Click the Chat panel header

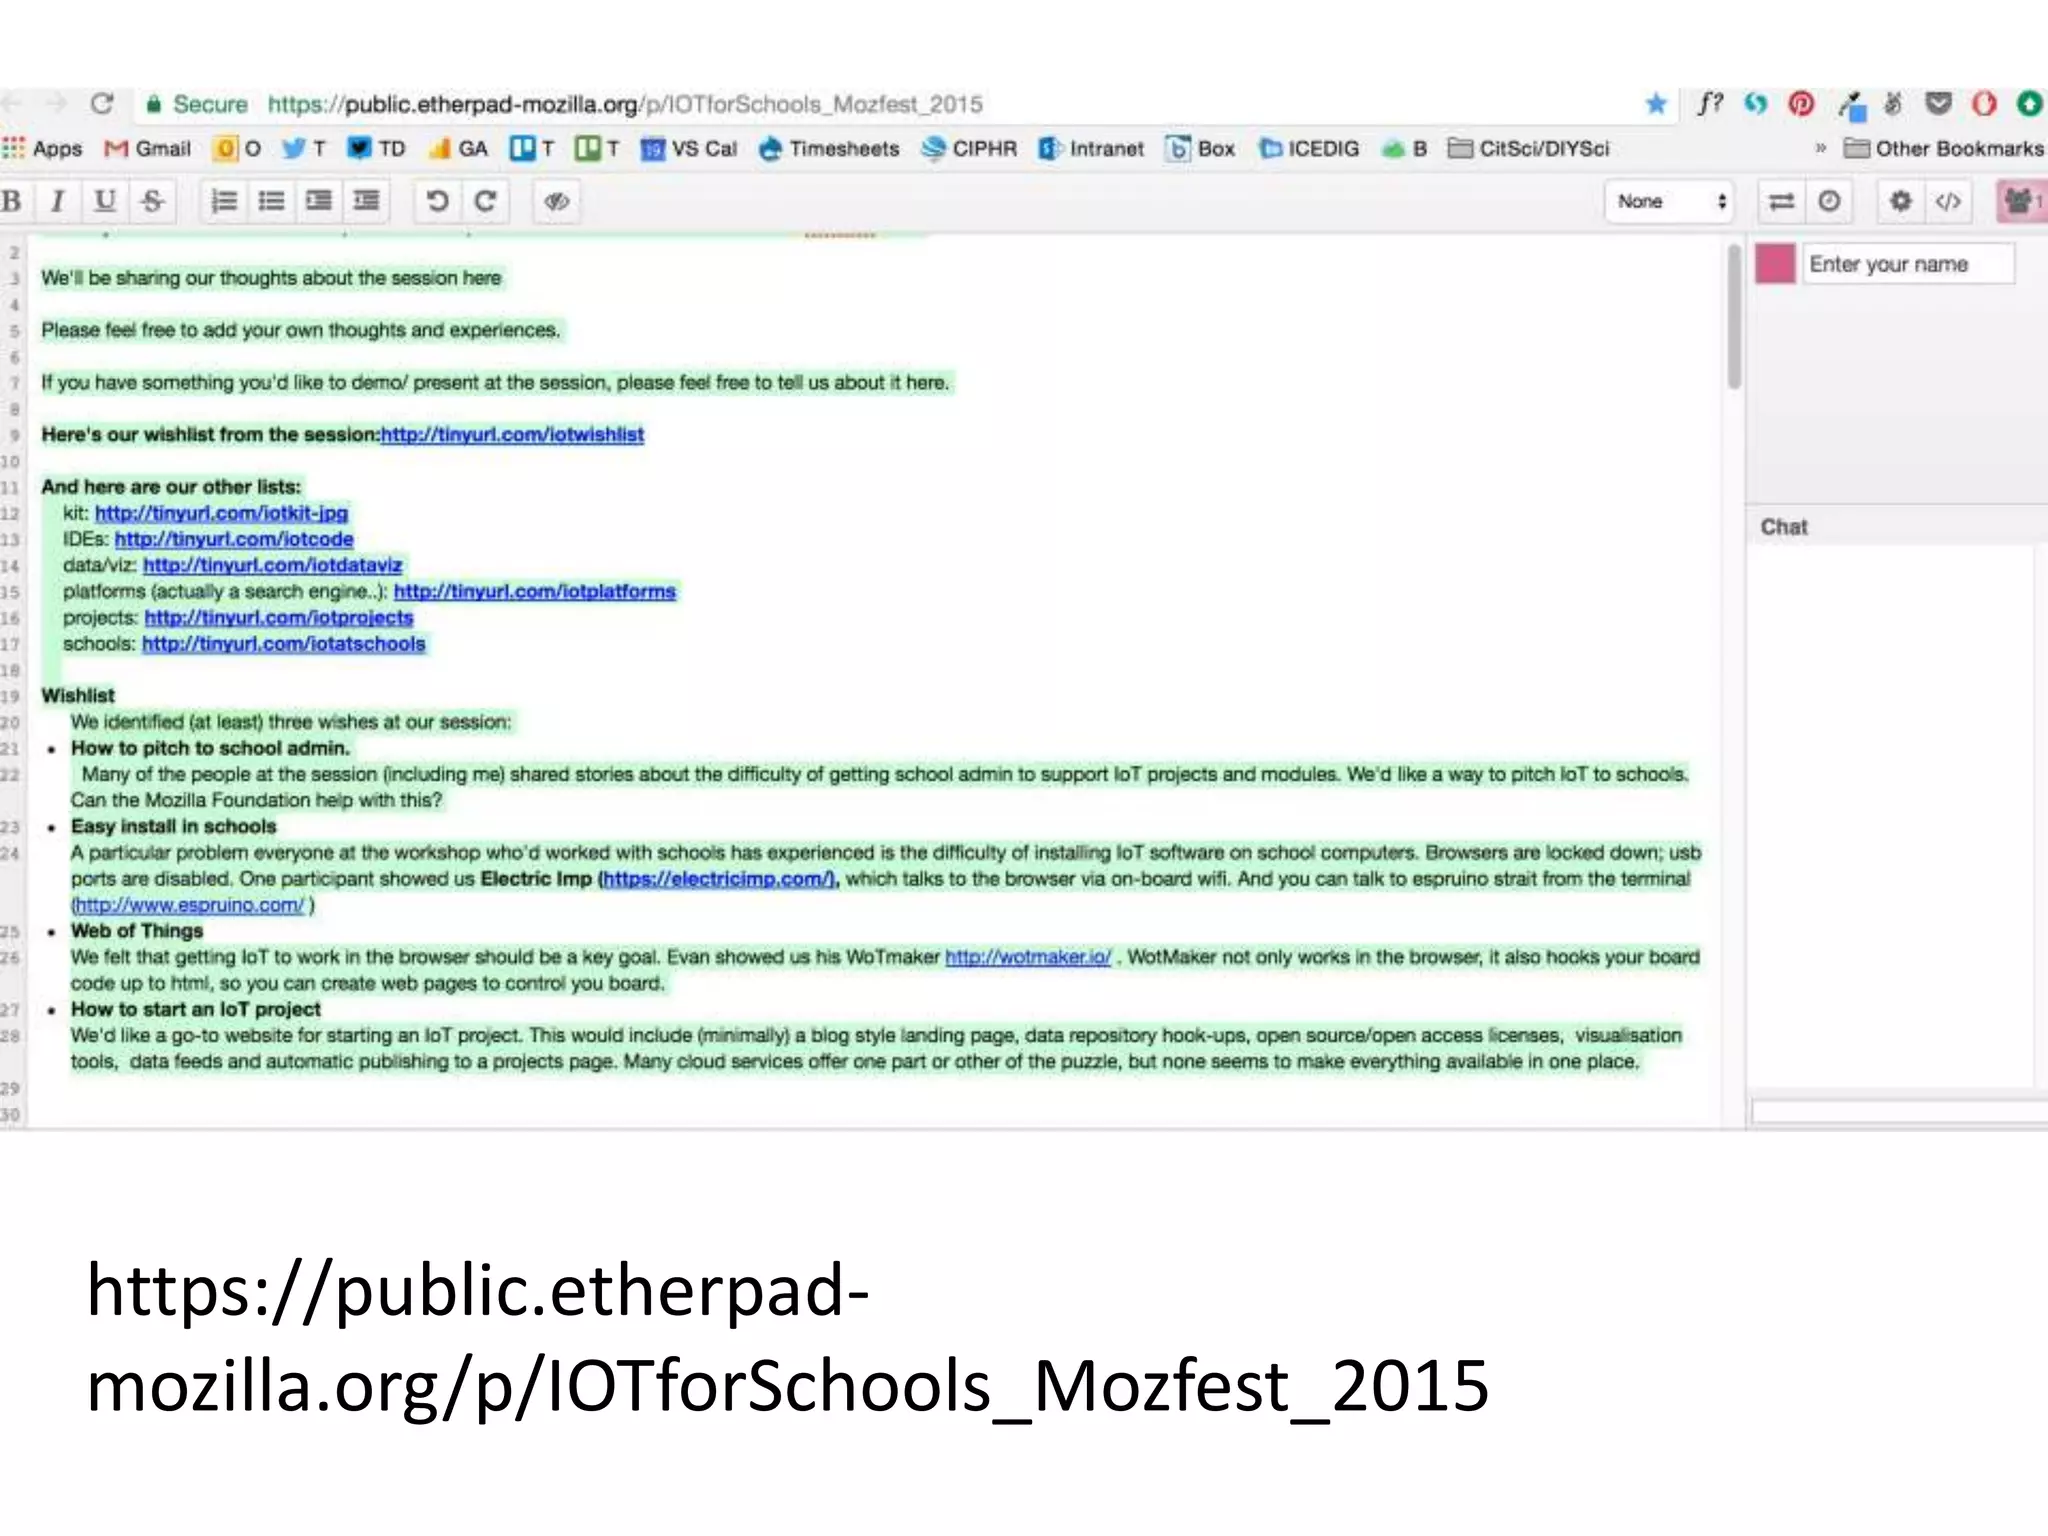1897,526
